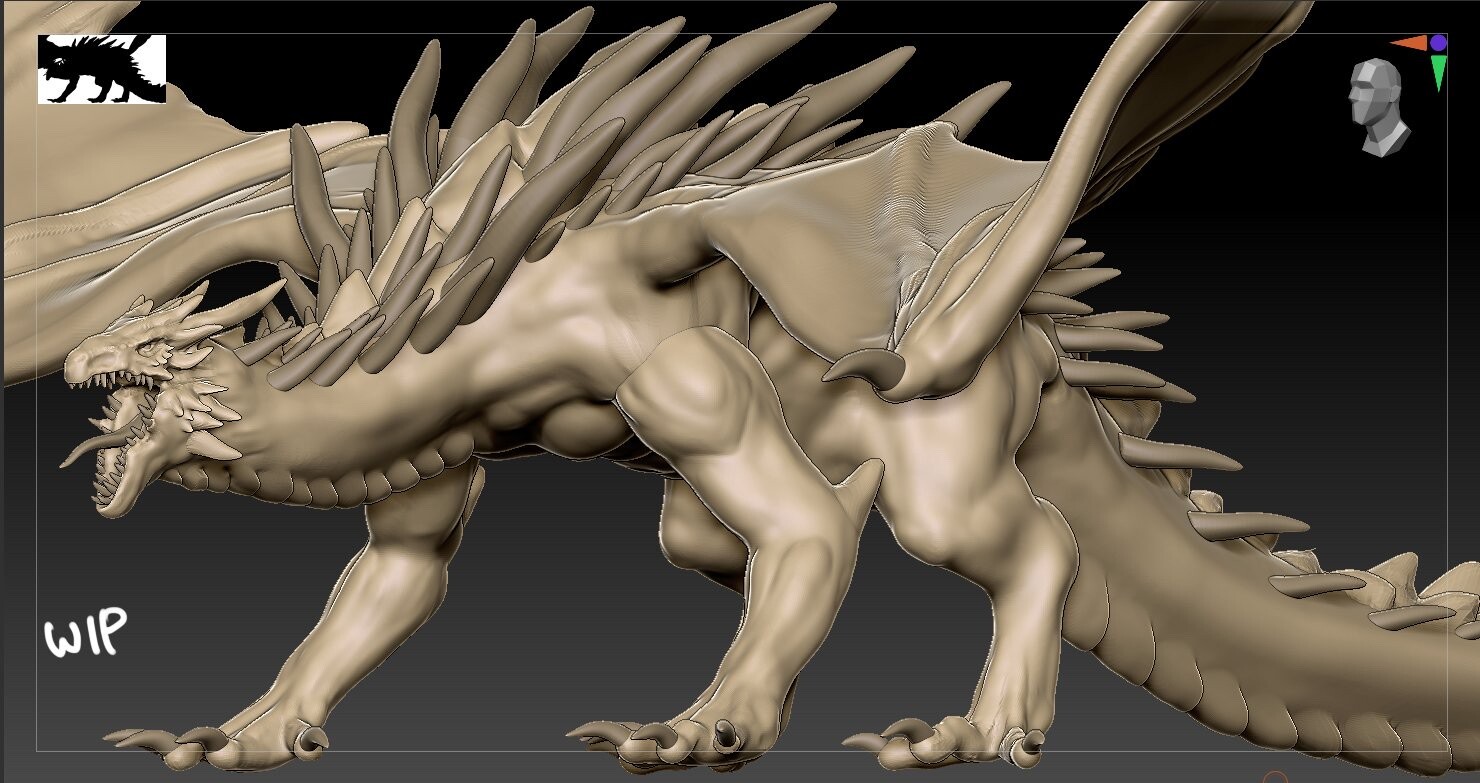The image size is (1480, 783).
Task: Click the polygon head orientation gizmo
Action: [x=1379, y=107]
